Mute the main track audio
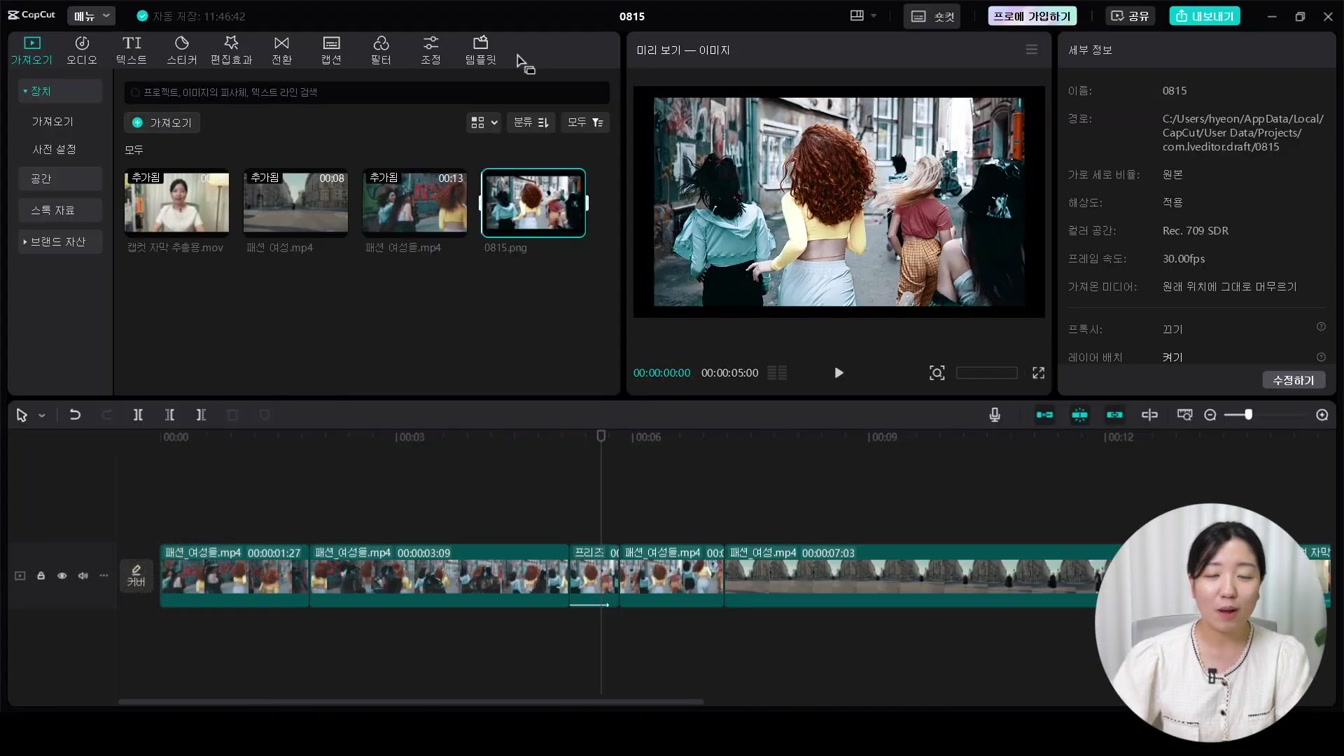1344x756 pixels. (x=83, y=576)
